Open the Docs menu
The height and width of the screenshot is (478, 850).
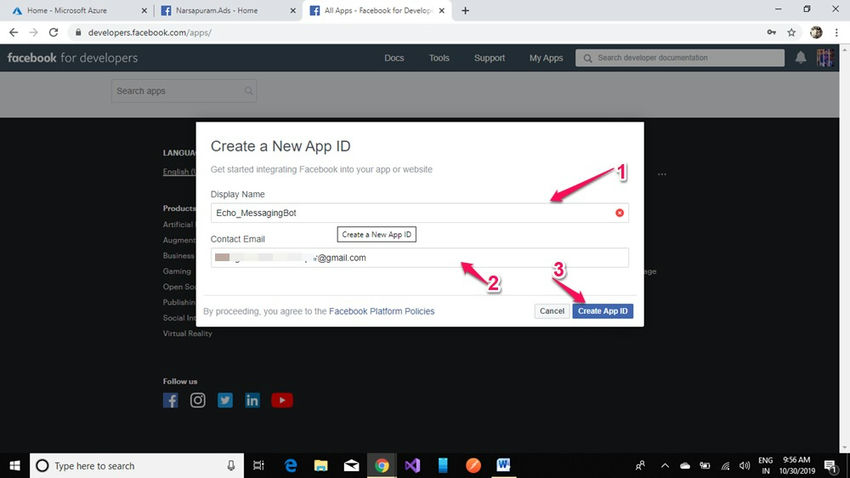pyautogui.click(x=394, y=58)
